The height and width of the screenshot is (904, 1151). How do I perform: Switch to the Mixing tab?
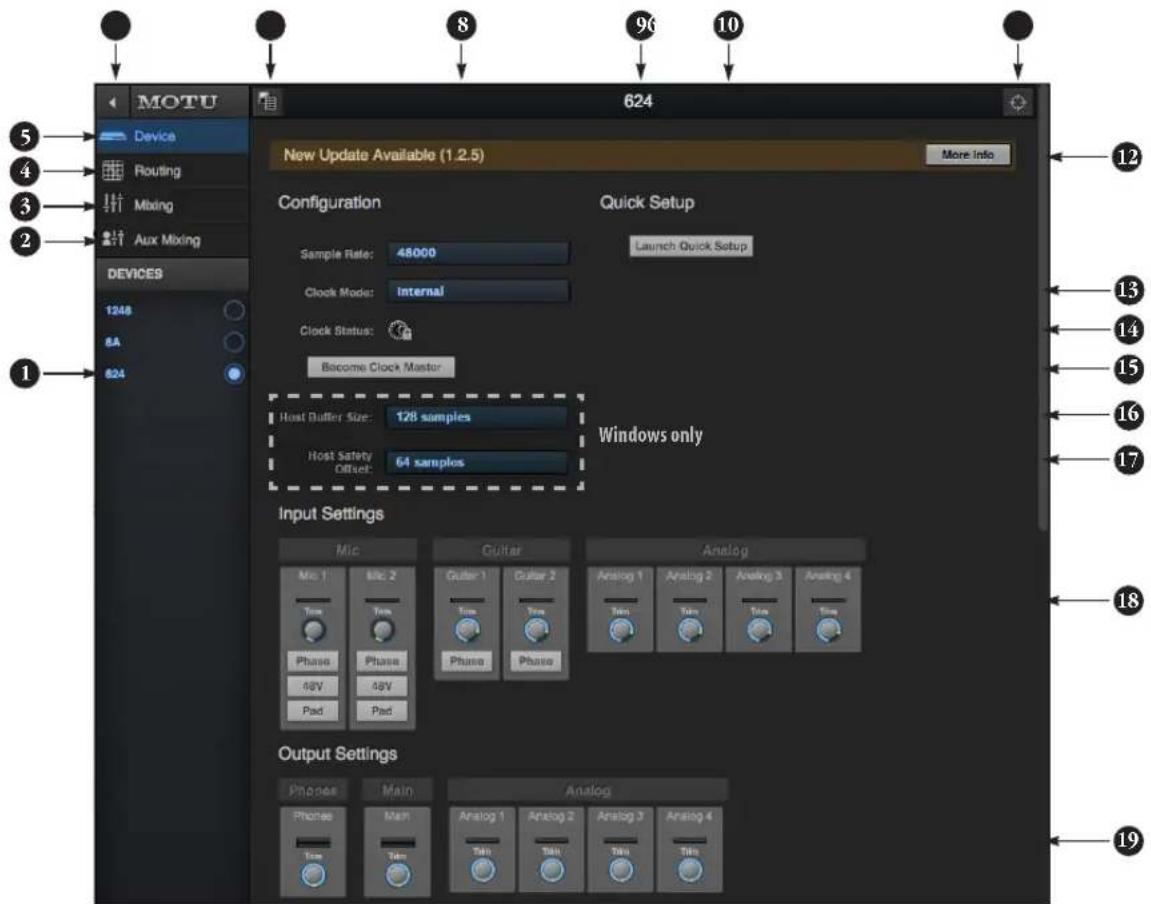pos(172,205)
